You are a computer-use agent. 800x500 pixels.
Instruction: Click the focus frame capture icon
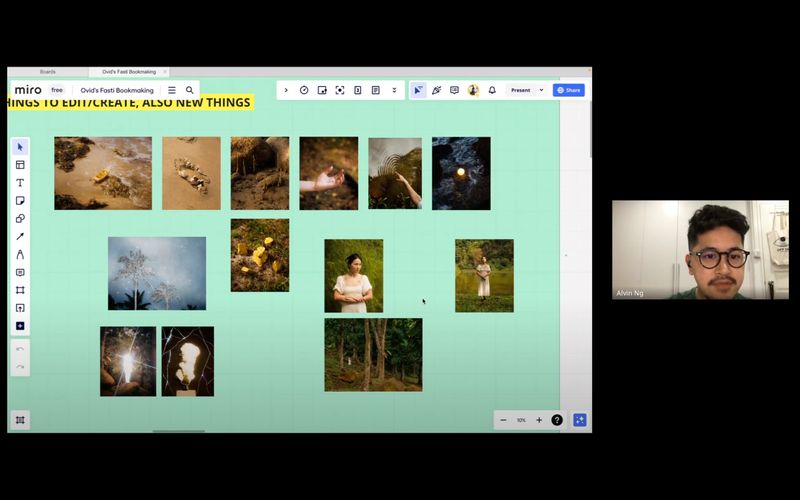tap(340, 90)
